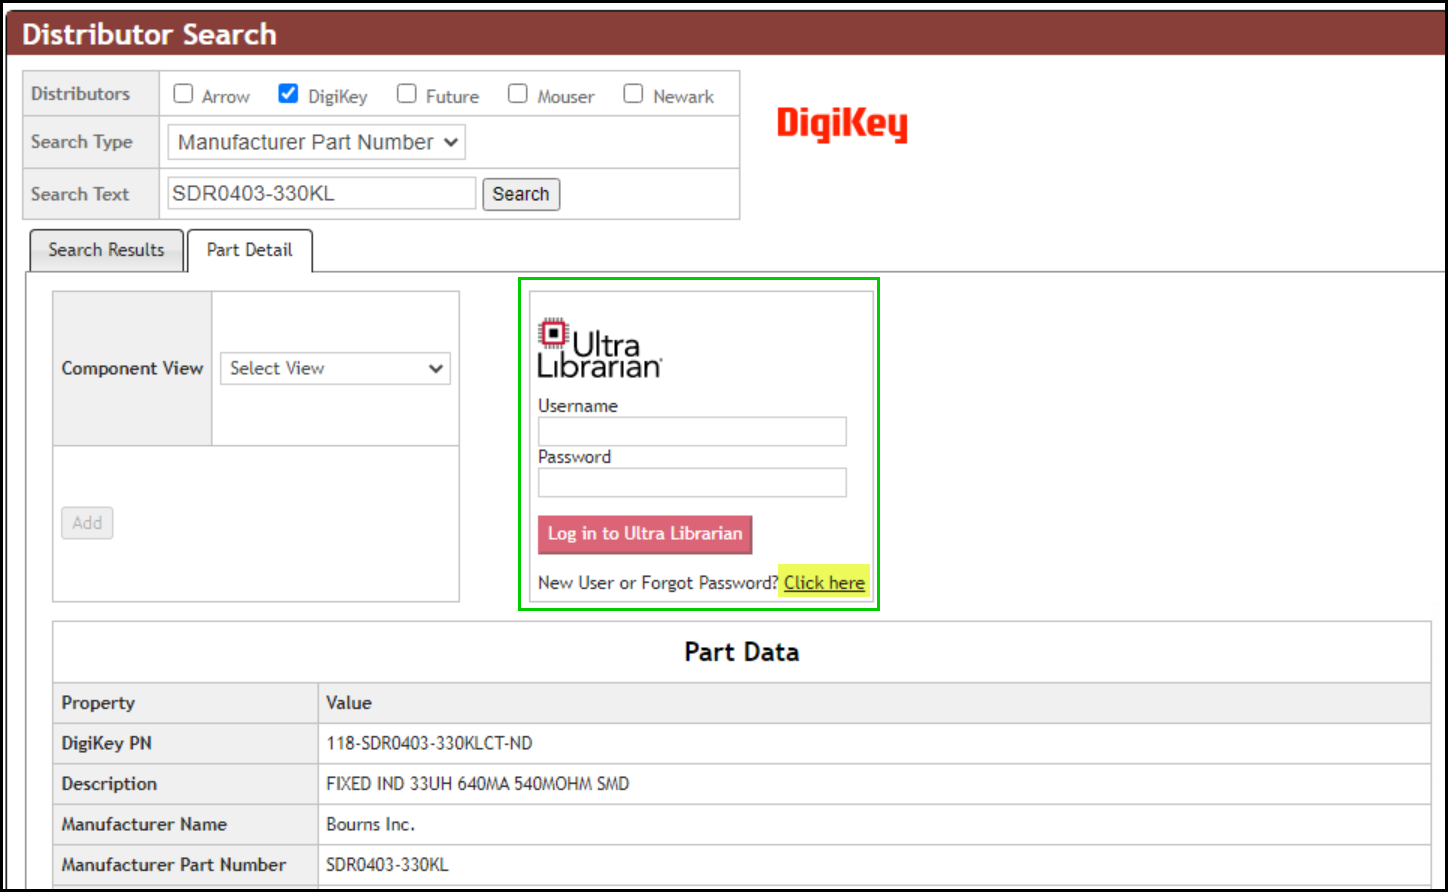The height and width of the screenshot is (892, 1448).
Task: Uncheck the DigiKey distributor checkbox
Action: (288, 92)
